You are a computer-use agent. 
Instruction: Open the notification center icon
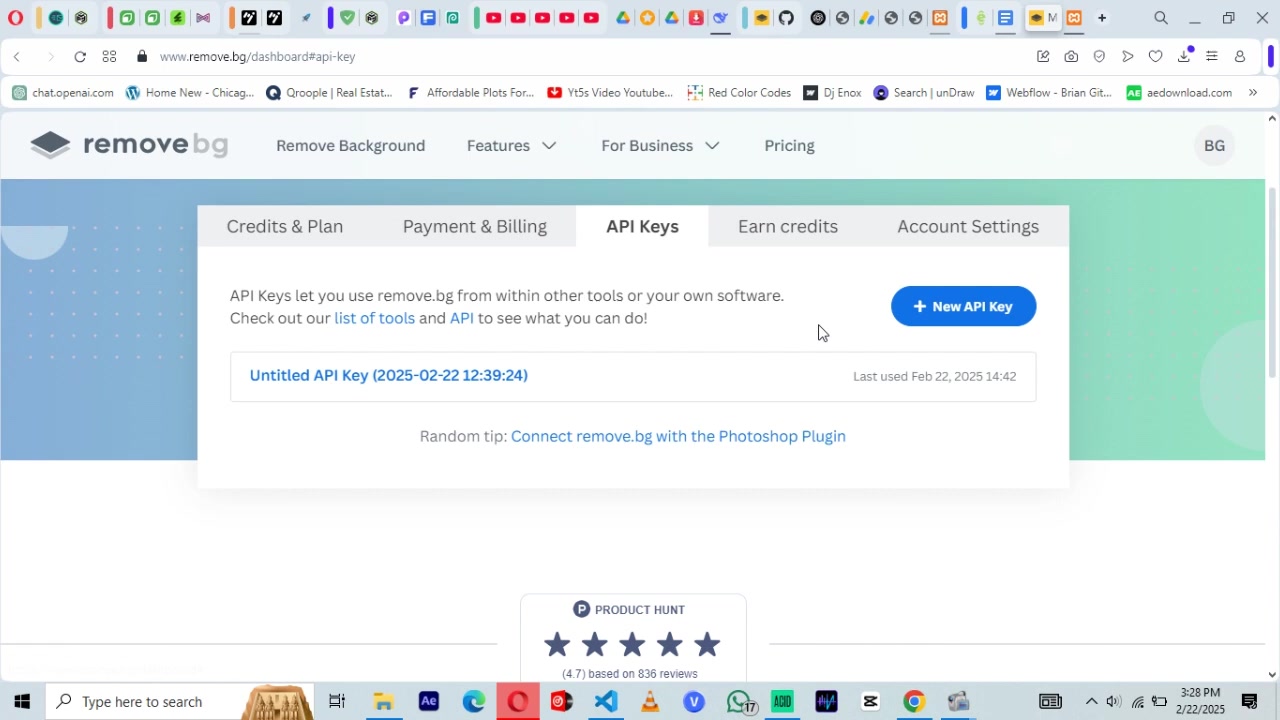1249,701
